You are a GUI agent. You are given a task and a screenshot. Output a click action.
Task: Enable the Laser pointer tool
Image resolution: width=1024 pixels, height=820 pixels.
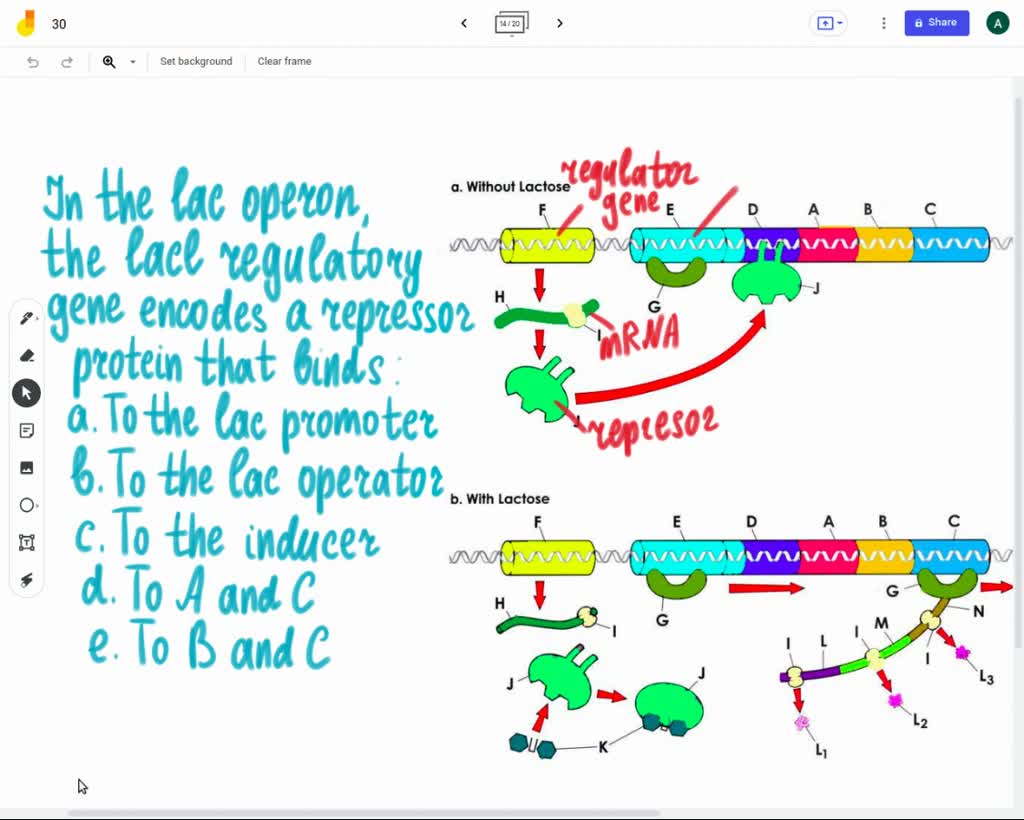click(x=27, y=579)
